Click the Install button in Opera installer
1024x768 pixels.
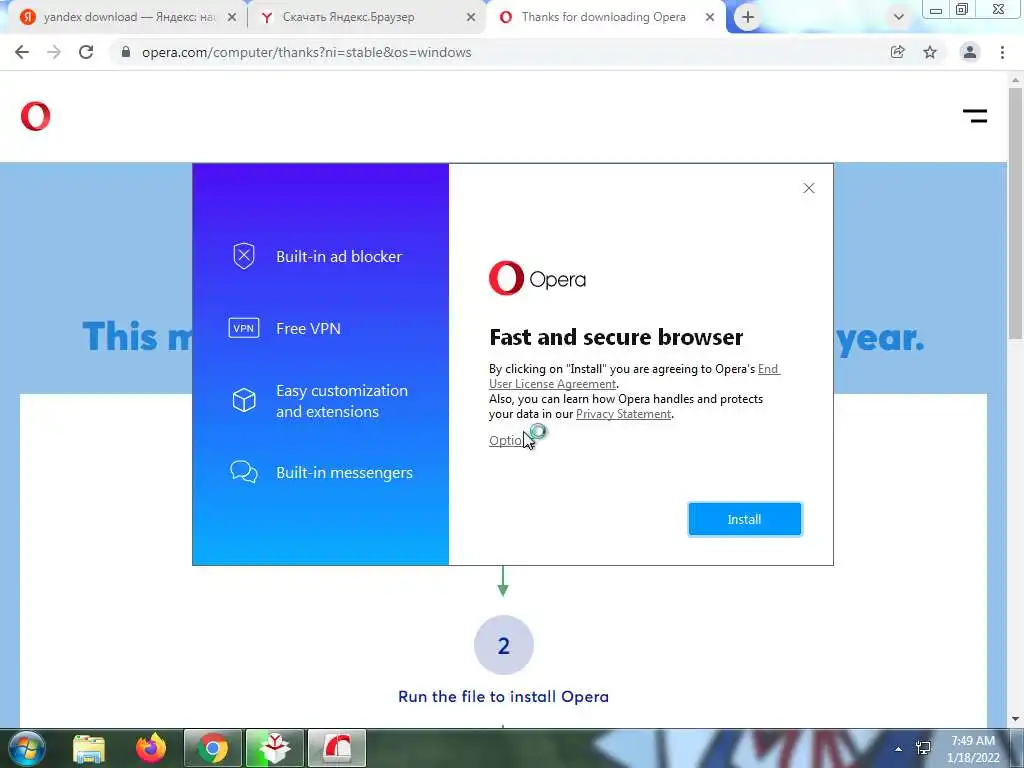pos(744,519)
